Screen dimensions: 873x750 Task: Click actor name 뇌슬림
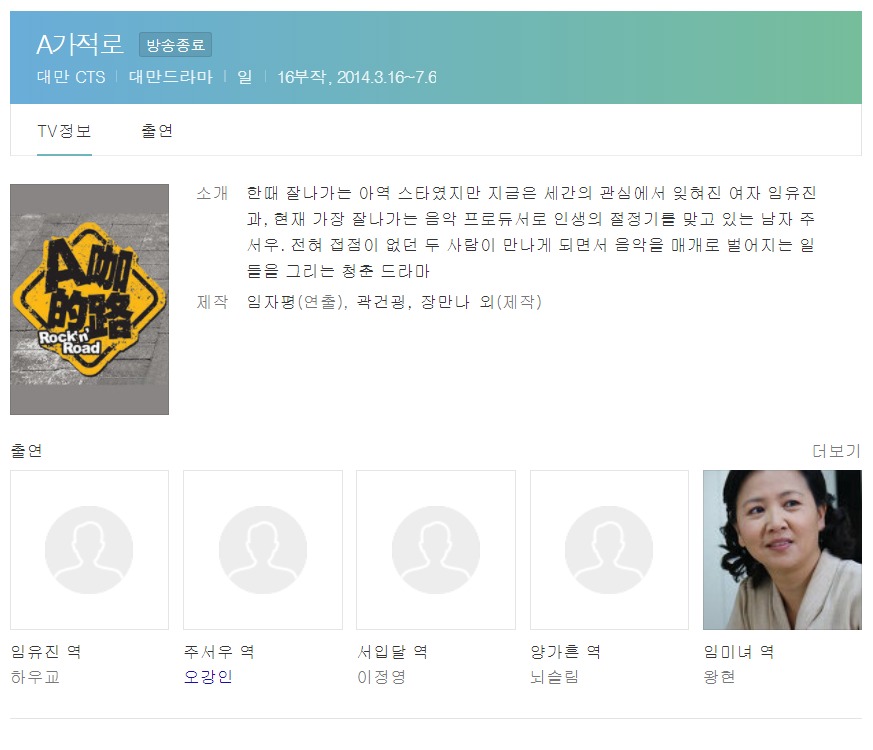(555, 677)
